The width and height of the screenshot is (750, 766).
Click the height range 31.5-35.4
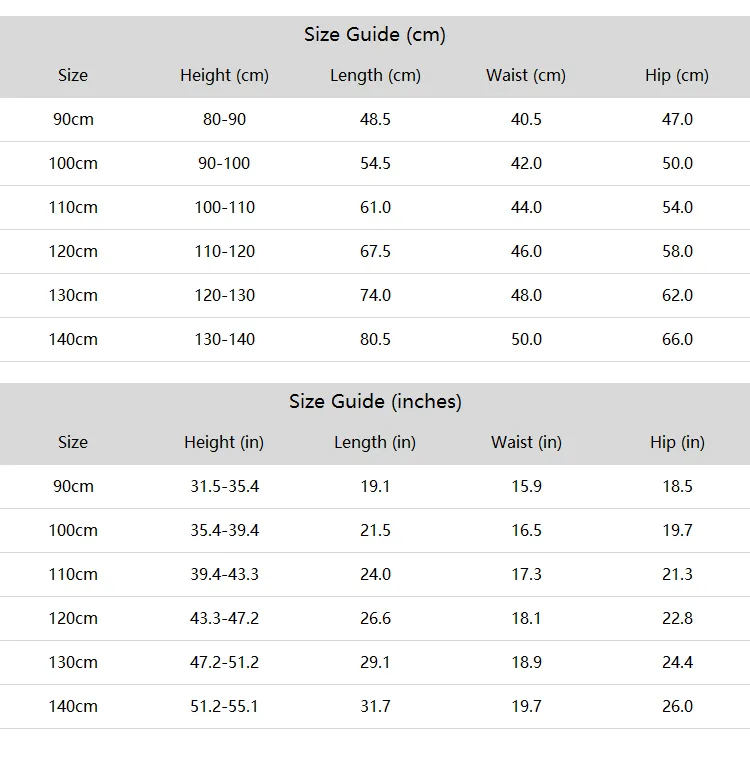(x=225, y=486)
